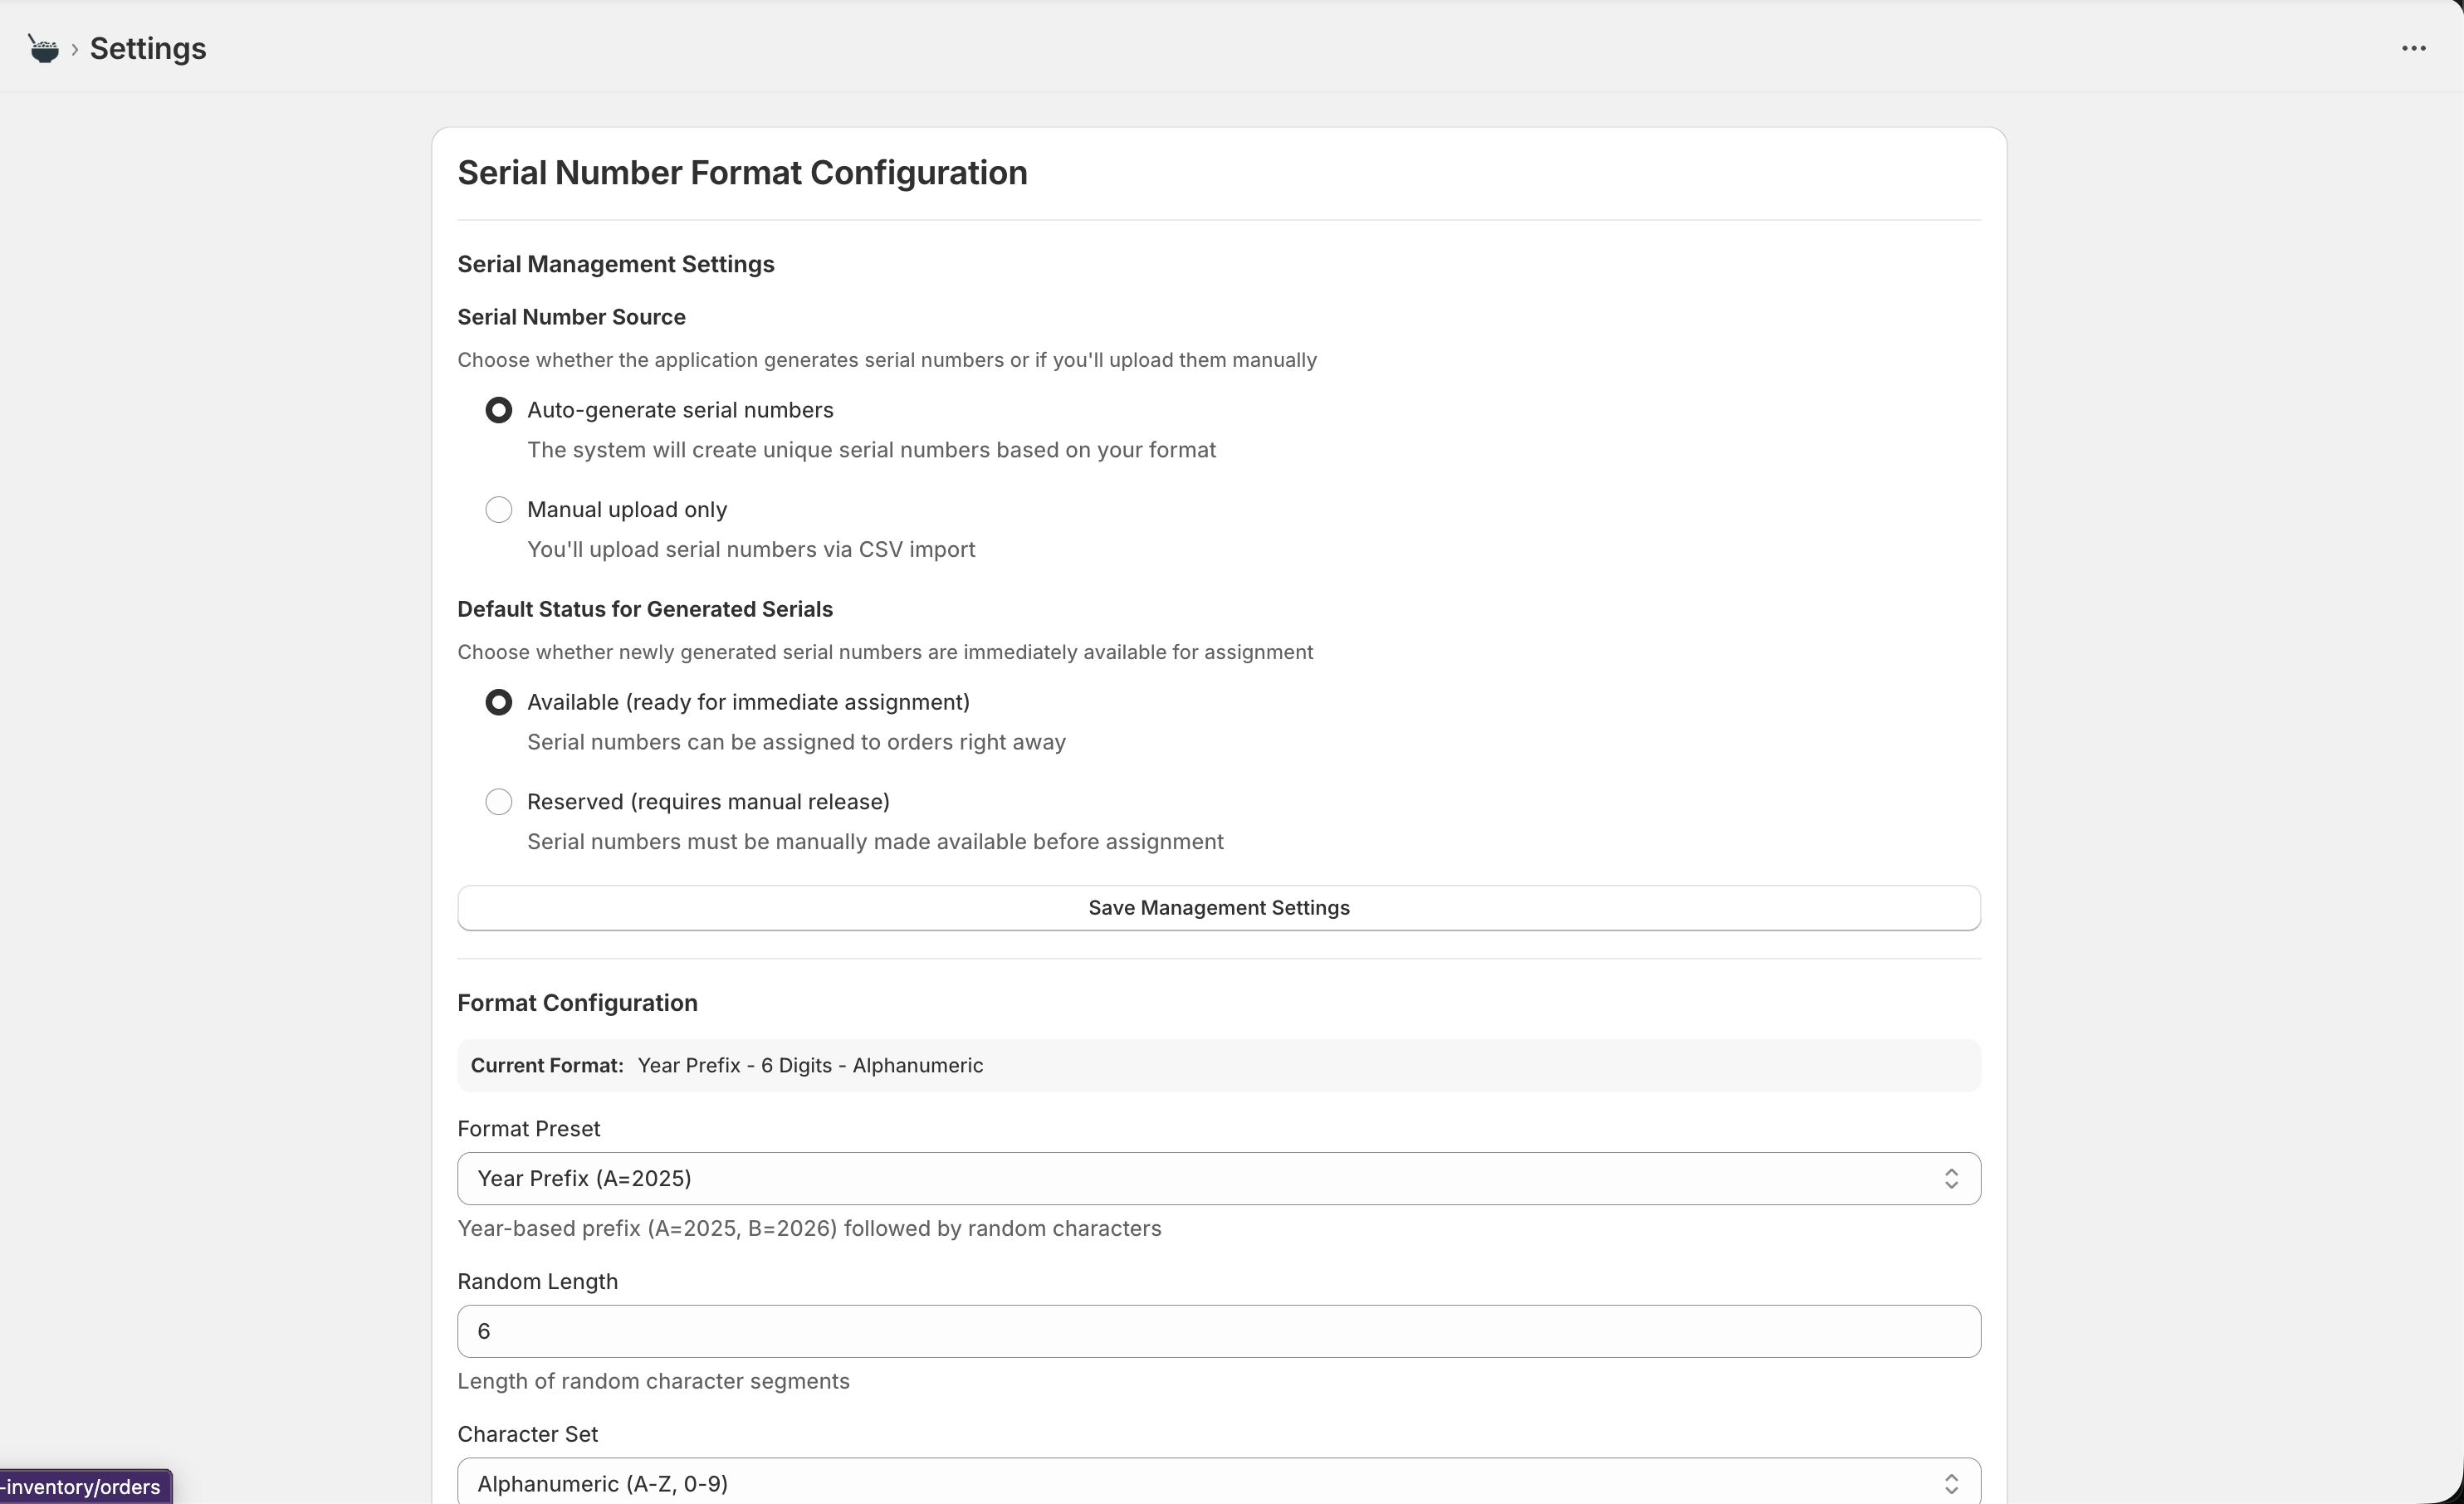Image resolution: width=2464 pixels, height=1504 pixels.
Task: Select Reserved (requires manual release) status
Action: [499, 801]
